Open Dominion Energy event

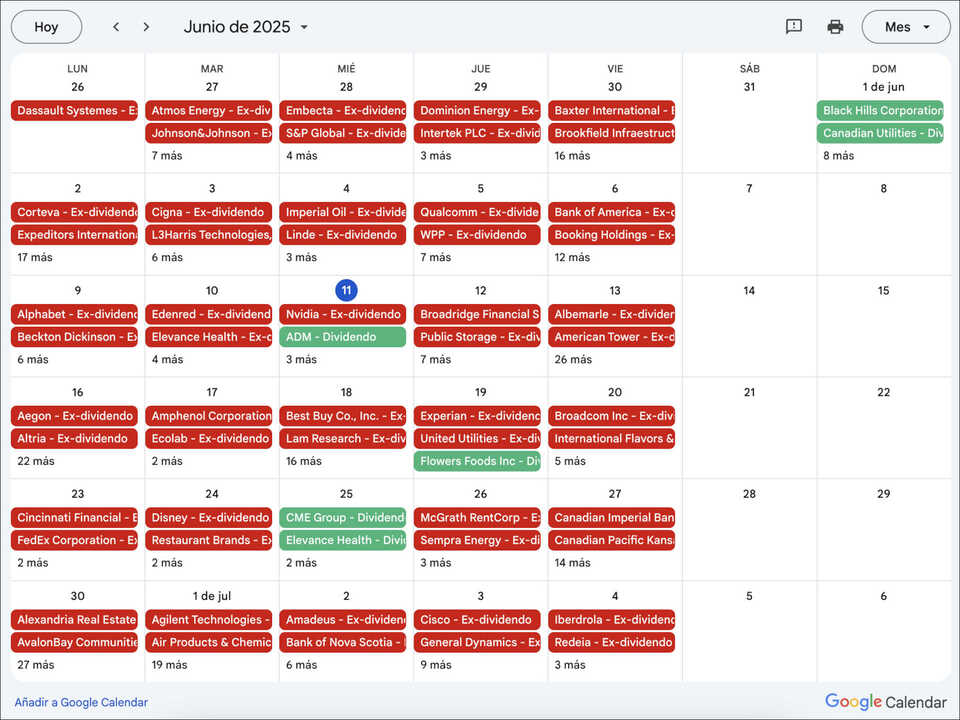477,111
